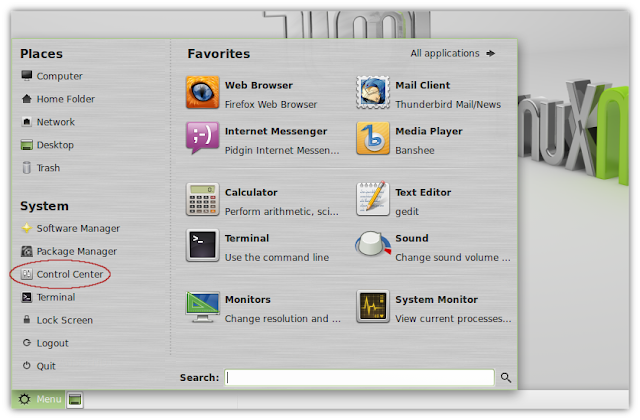The height and width of the screenshot is (420, 640).
Task: Click the search magnifier icon
Action: (x=506, y=378)
